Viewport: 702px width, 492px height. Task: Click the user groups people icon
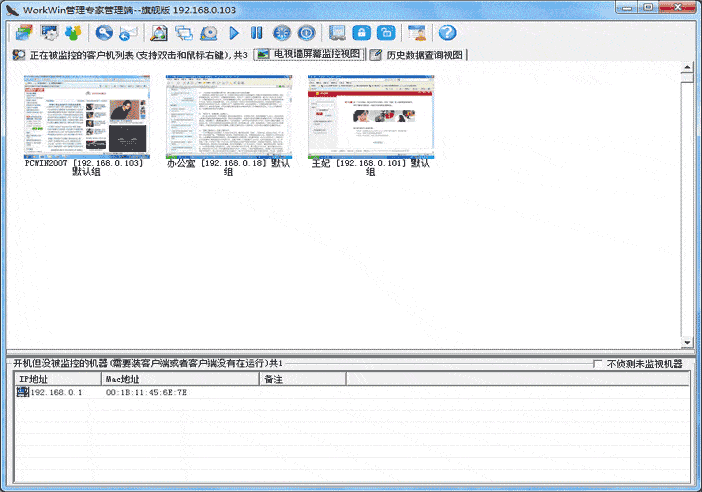click(73, 33)
